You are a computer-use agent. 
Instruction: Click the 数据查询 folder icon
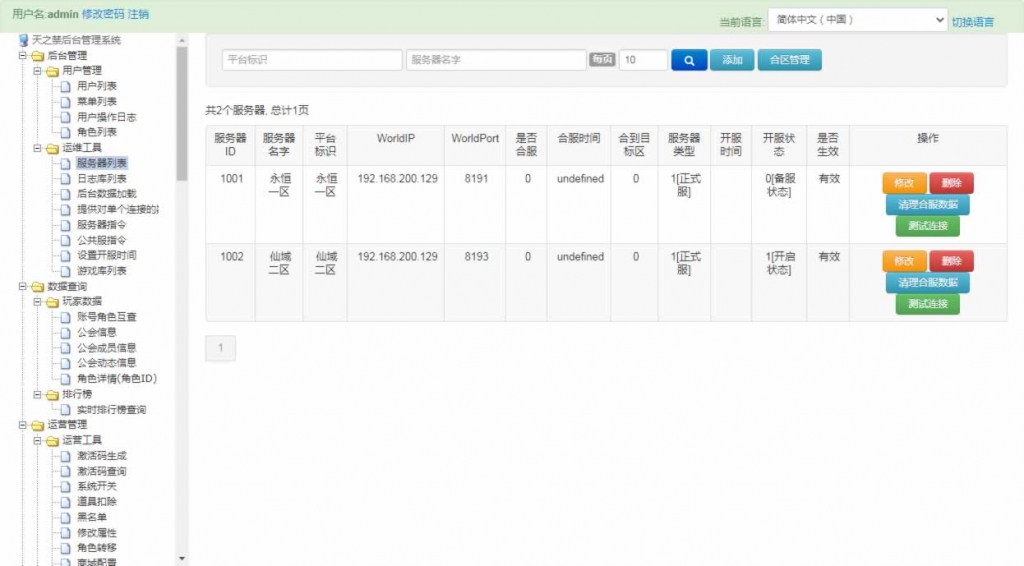pos(38,286)
